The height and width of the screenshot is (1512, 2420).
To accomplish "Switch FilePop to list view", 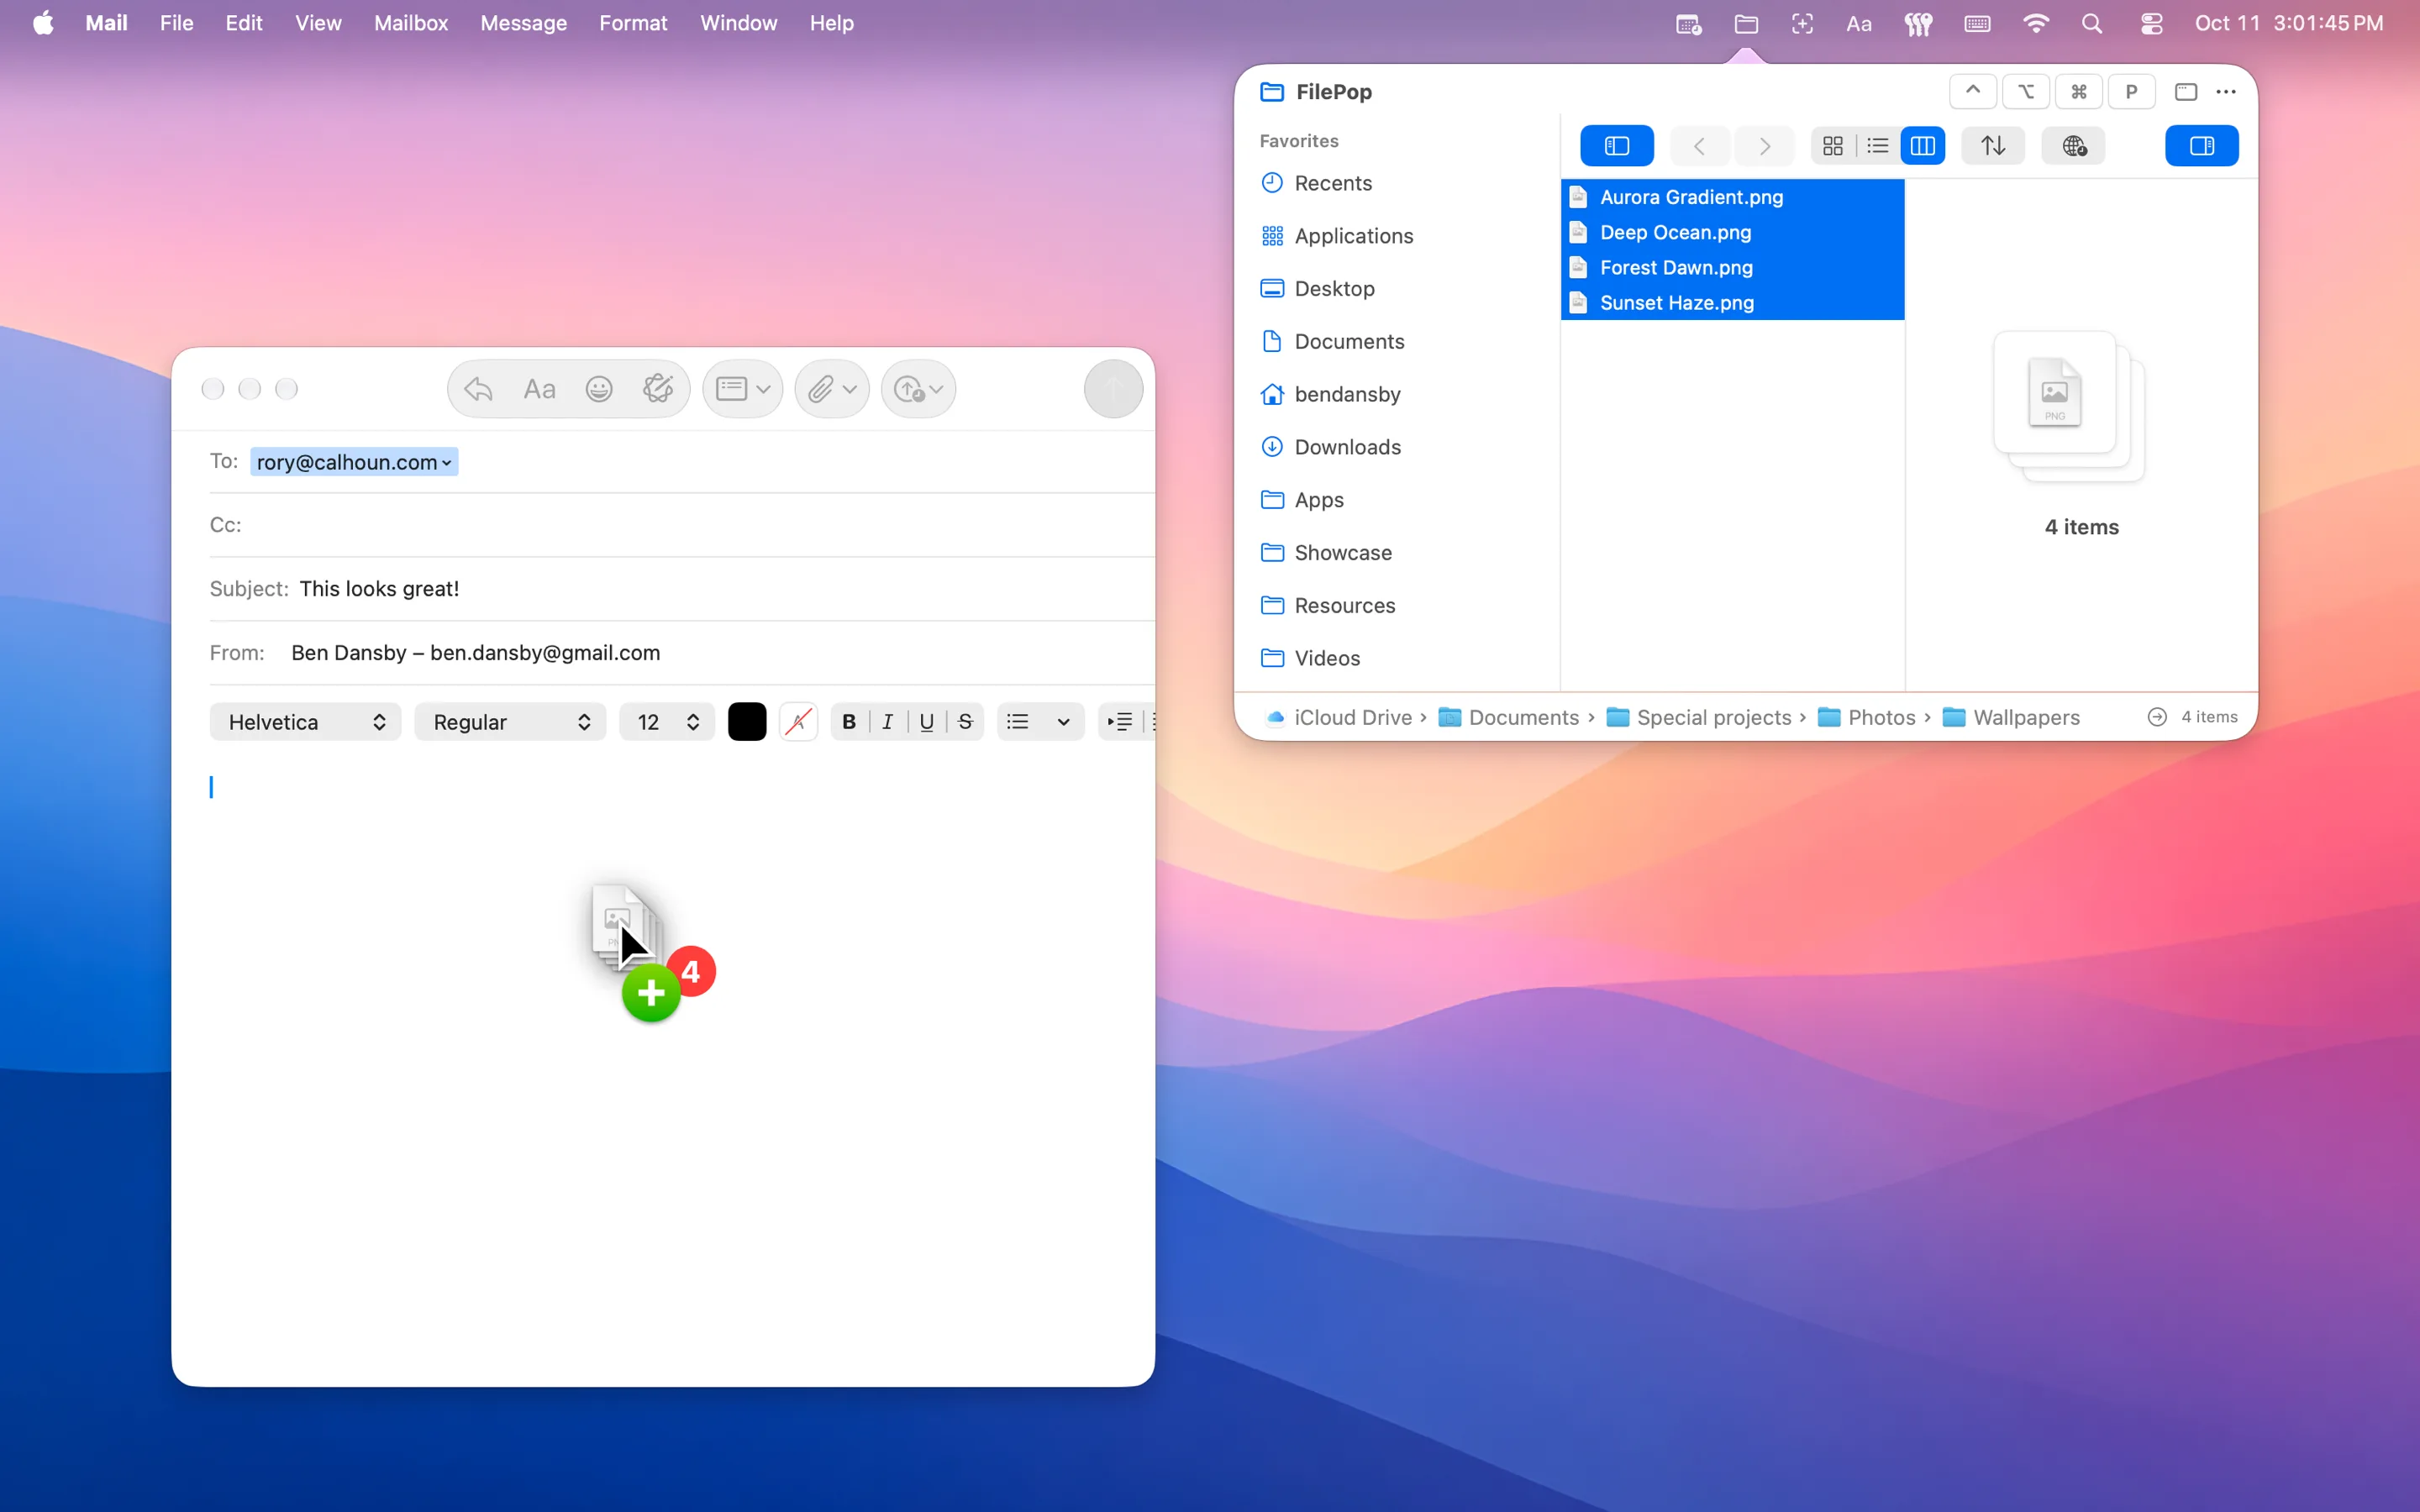I will click(x=1877, y=146).
